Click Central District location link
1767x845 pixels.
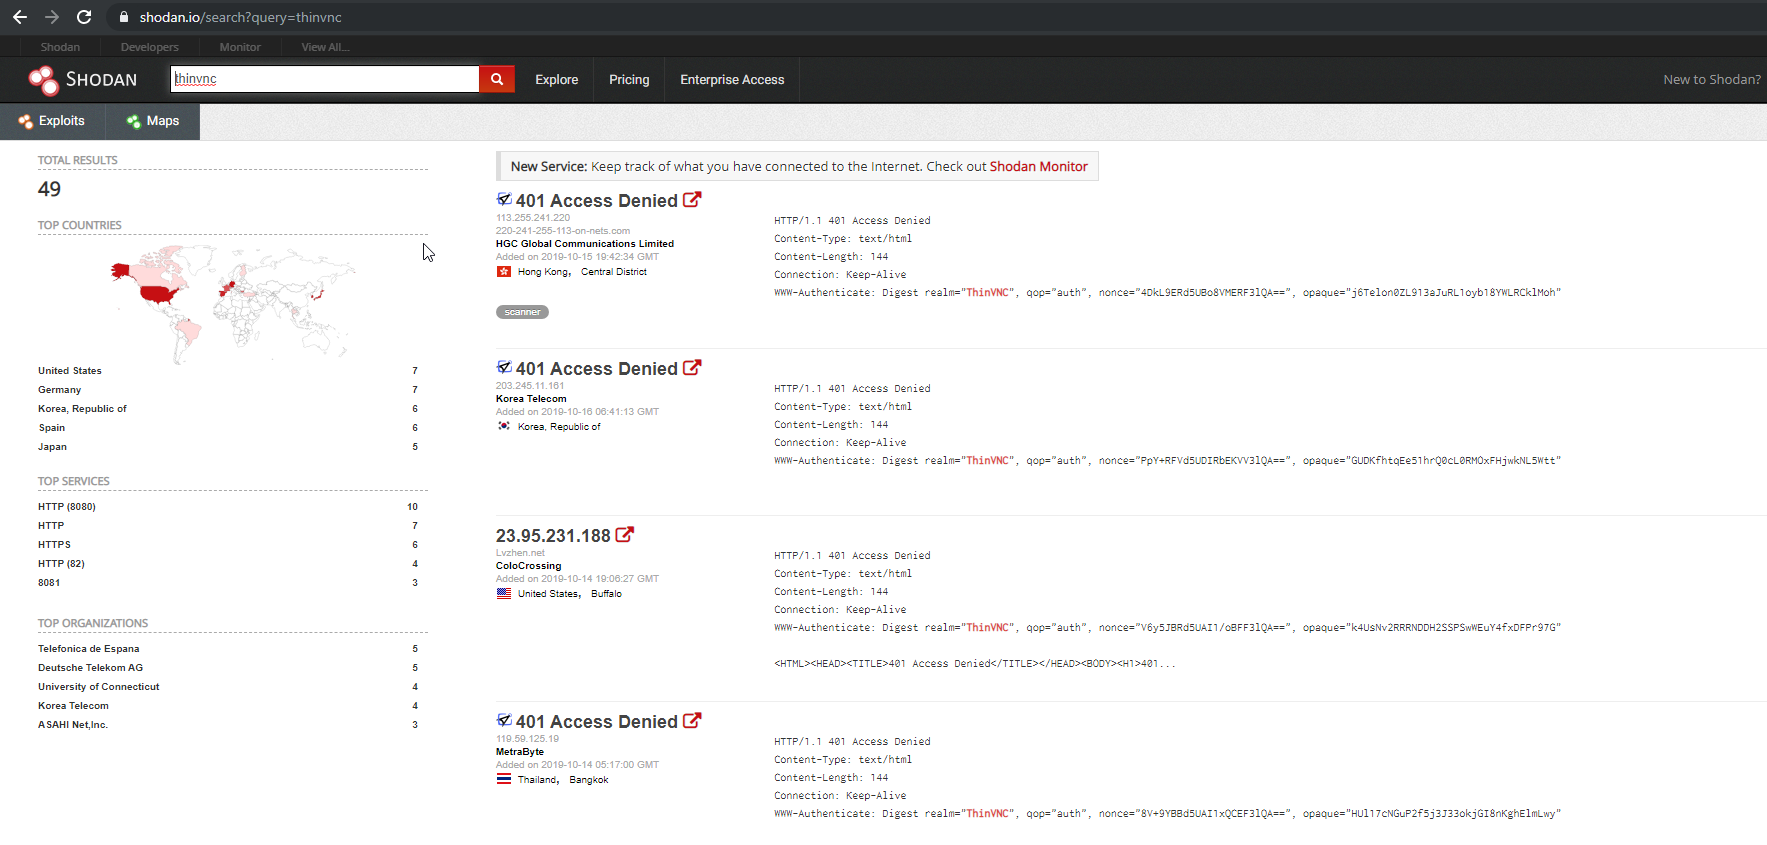614,272
